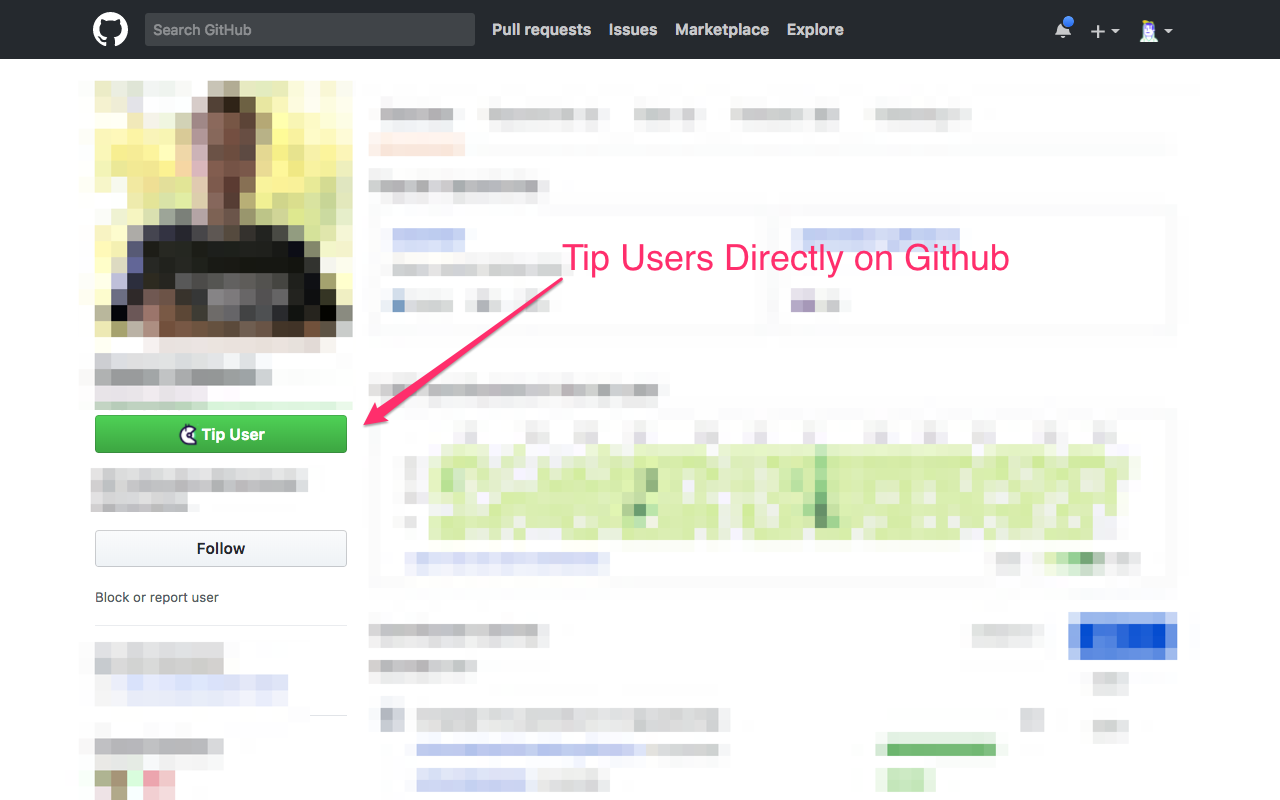1280x800 pixels.
Task: Click the Block or report user link
Action: [157, 597]
